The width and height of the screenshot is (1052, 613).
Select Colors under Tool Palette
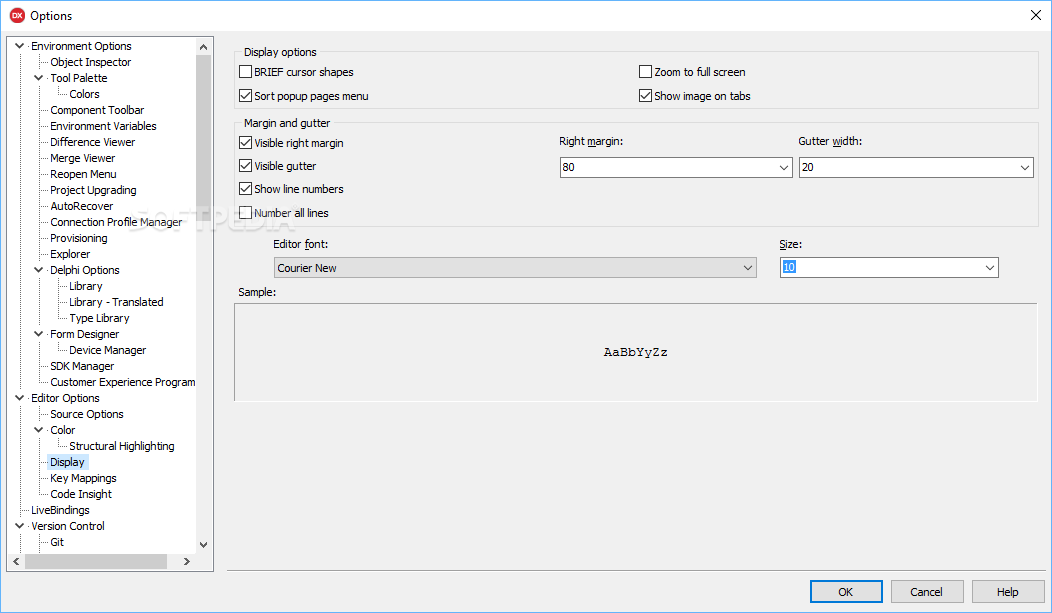tap(84, 94)
